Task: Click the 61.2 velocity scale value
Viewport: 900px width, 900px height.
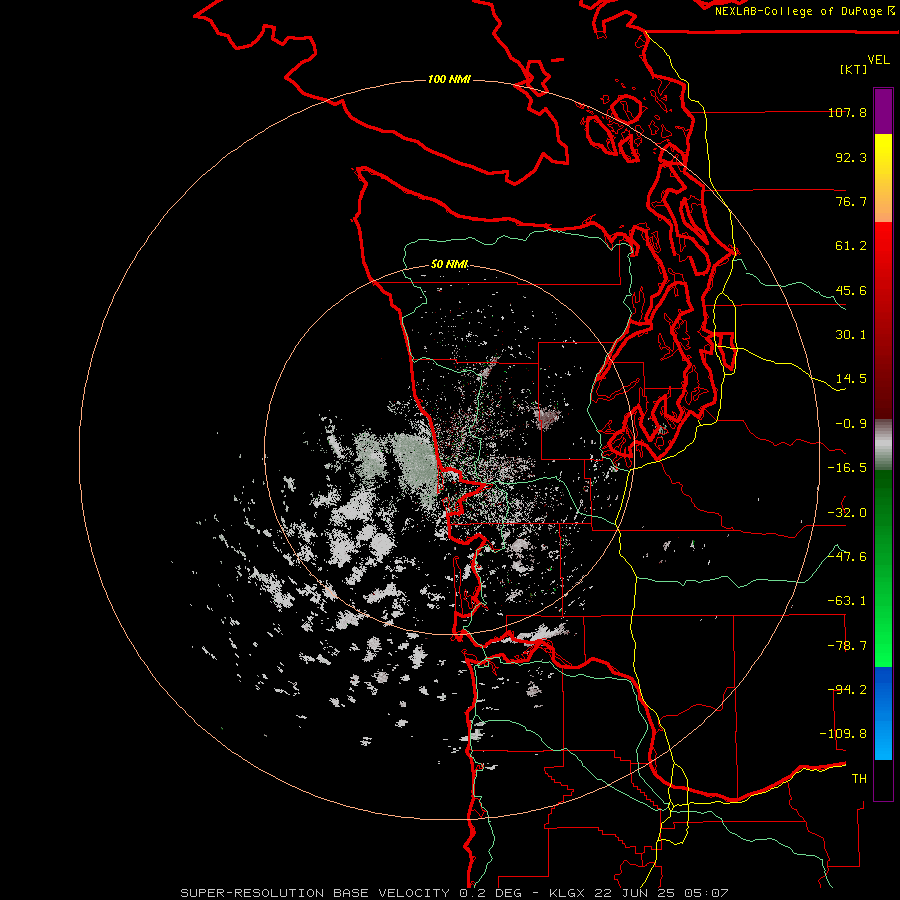Action: coord(851,246)
